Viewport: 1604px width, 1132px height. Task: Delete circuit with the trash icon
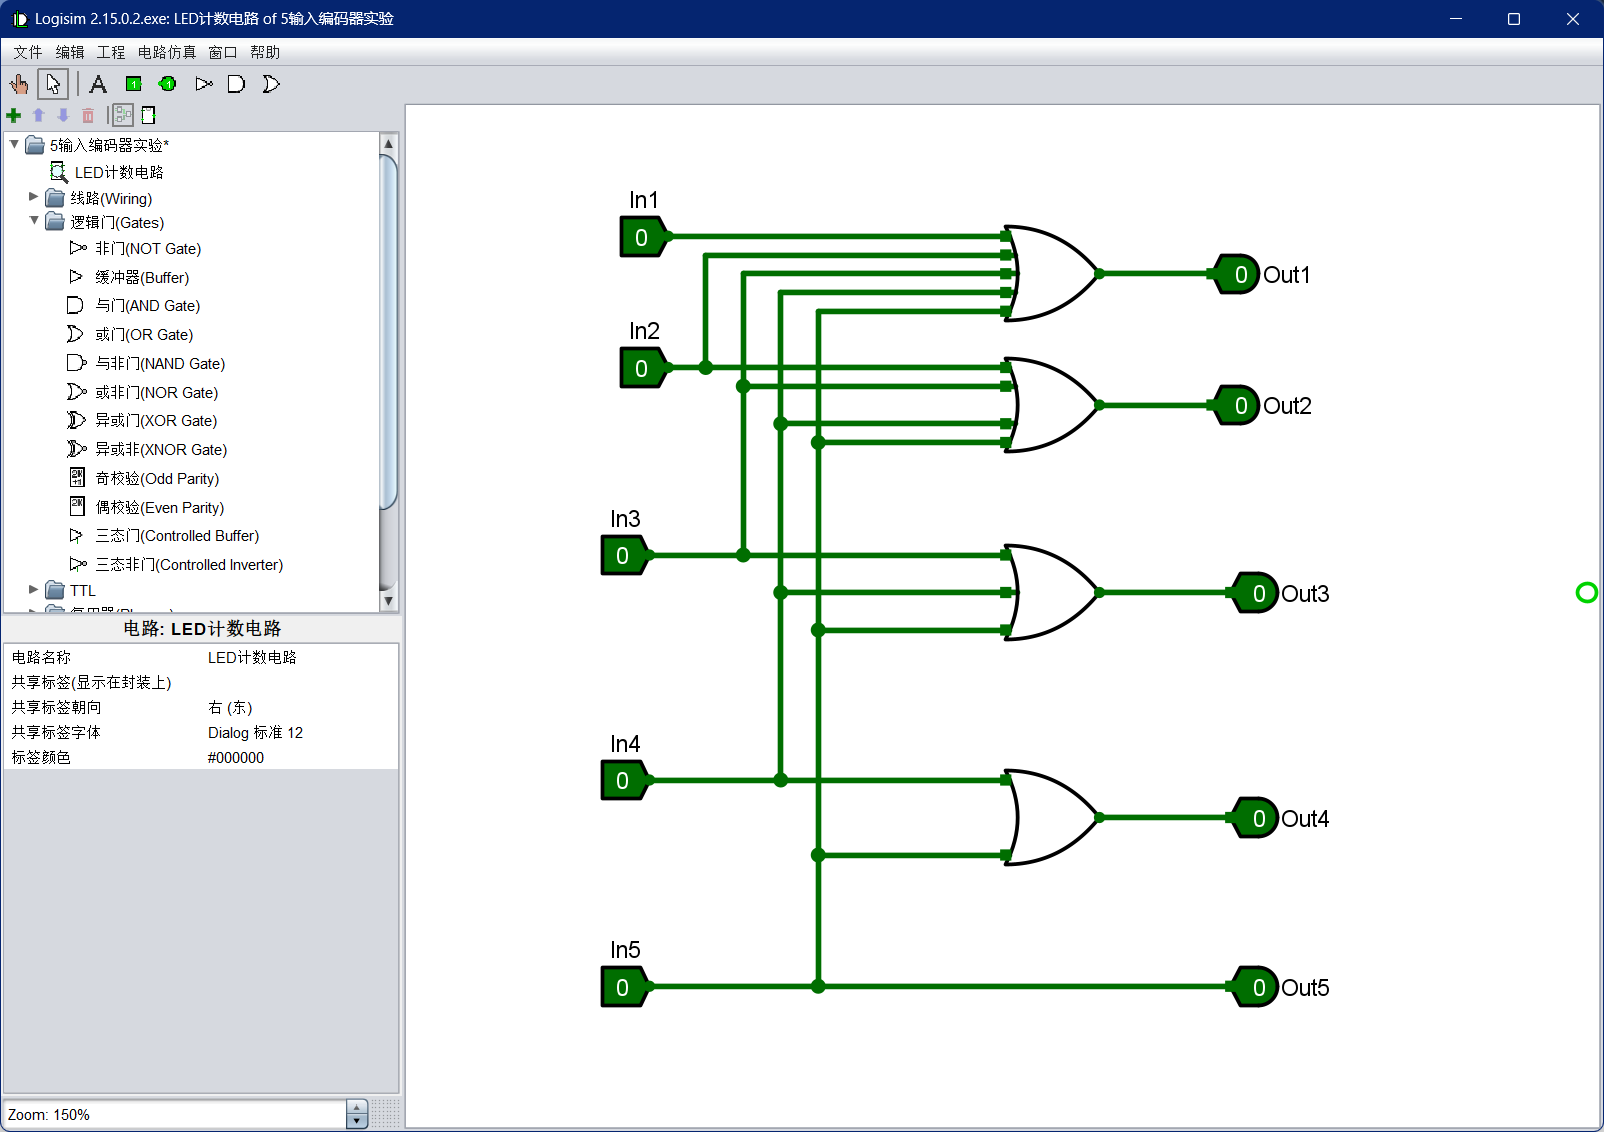pos(88,115)
